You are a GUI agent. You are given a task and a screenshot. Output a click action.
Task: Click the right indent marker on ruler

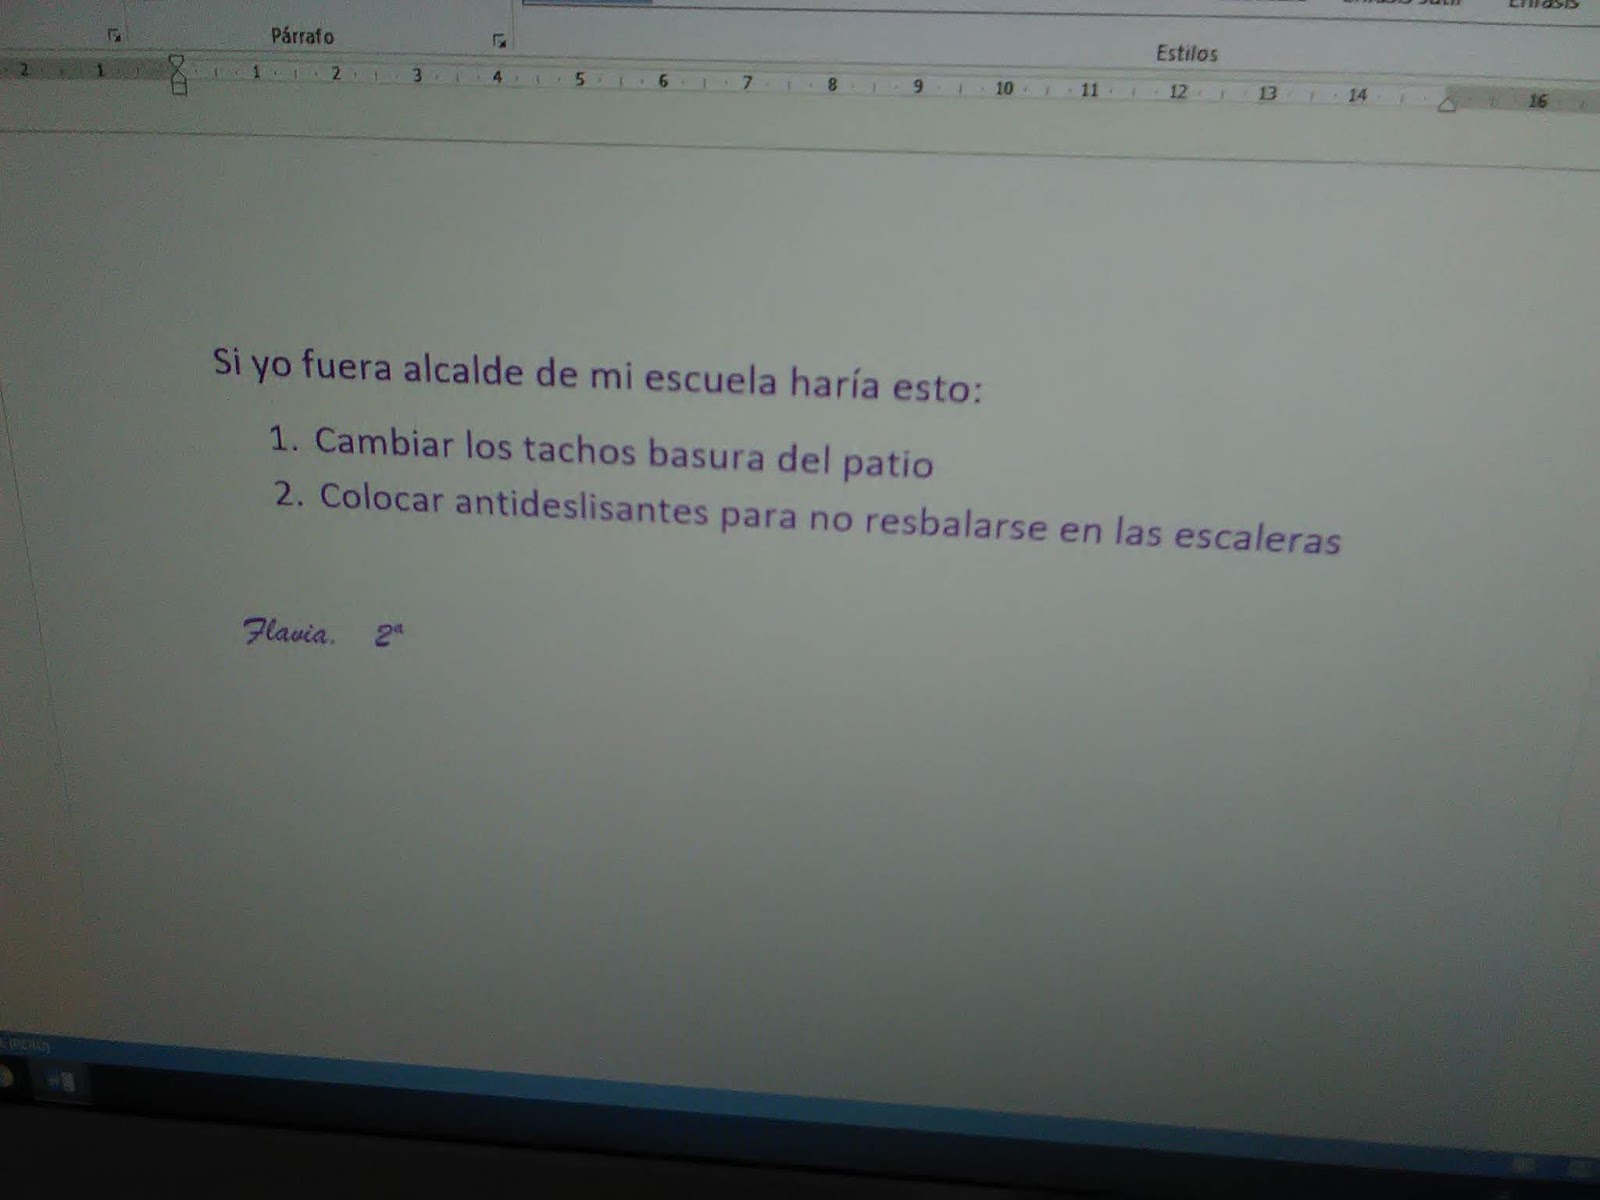[x=1446, y=105]
